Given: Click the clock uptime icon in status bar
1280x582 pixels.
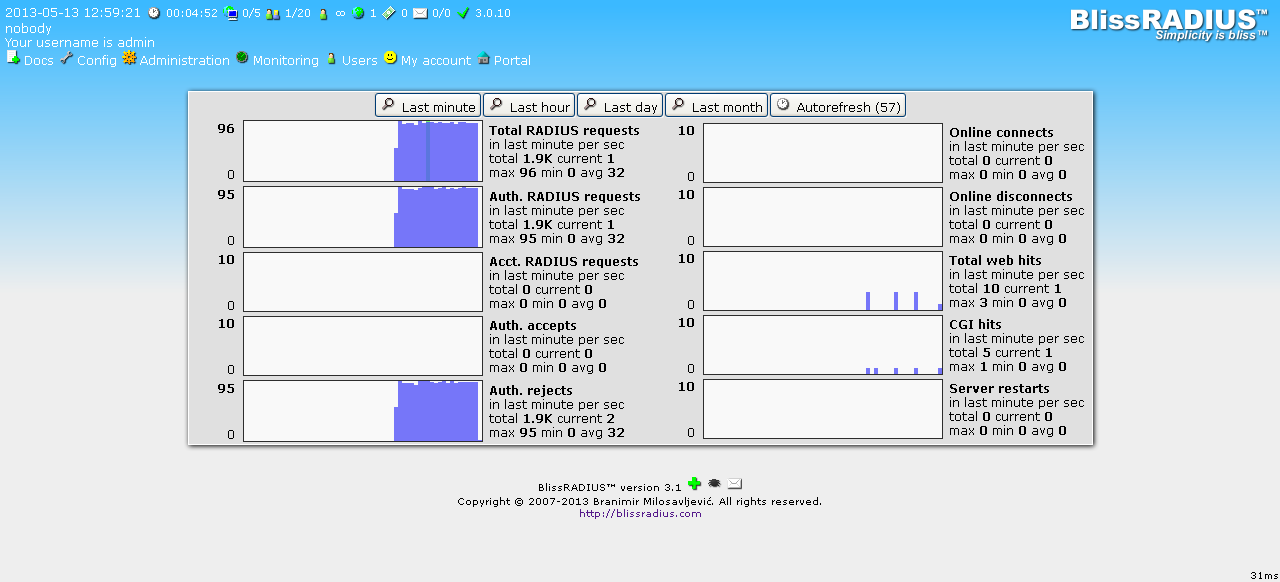Looking at the screenshot, I should tap(153, 13).
